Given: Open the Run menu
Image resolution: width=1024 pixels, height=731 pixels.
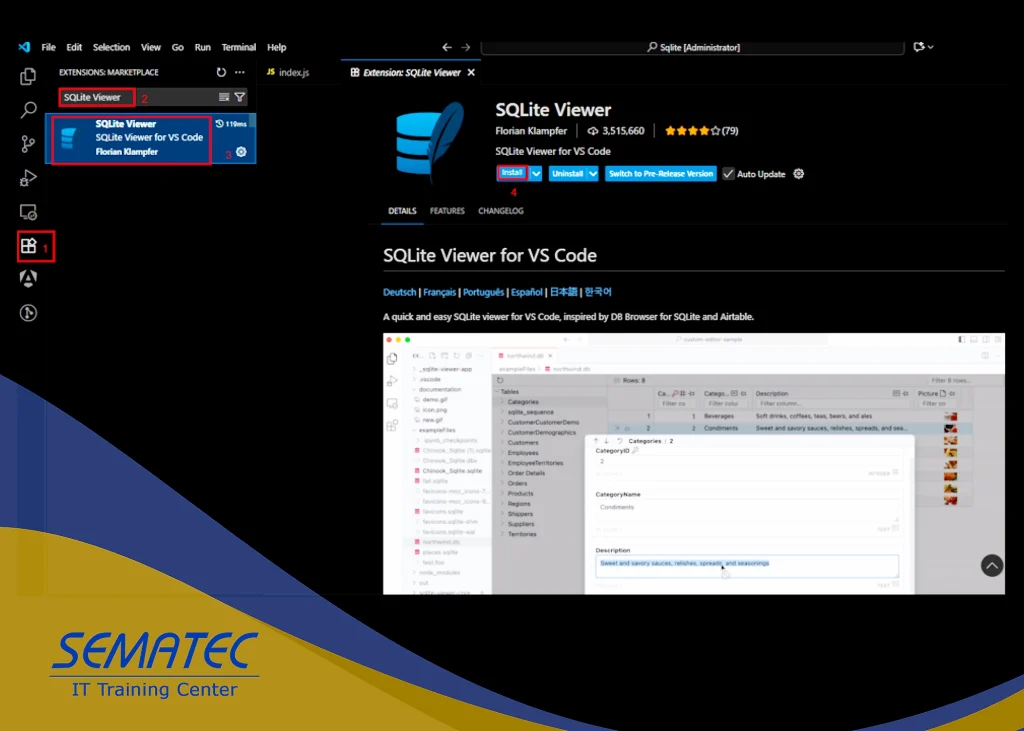Looking at the screenshot, I should point(202,47).
